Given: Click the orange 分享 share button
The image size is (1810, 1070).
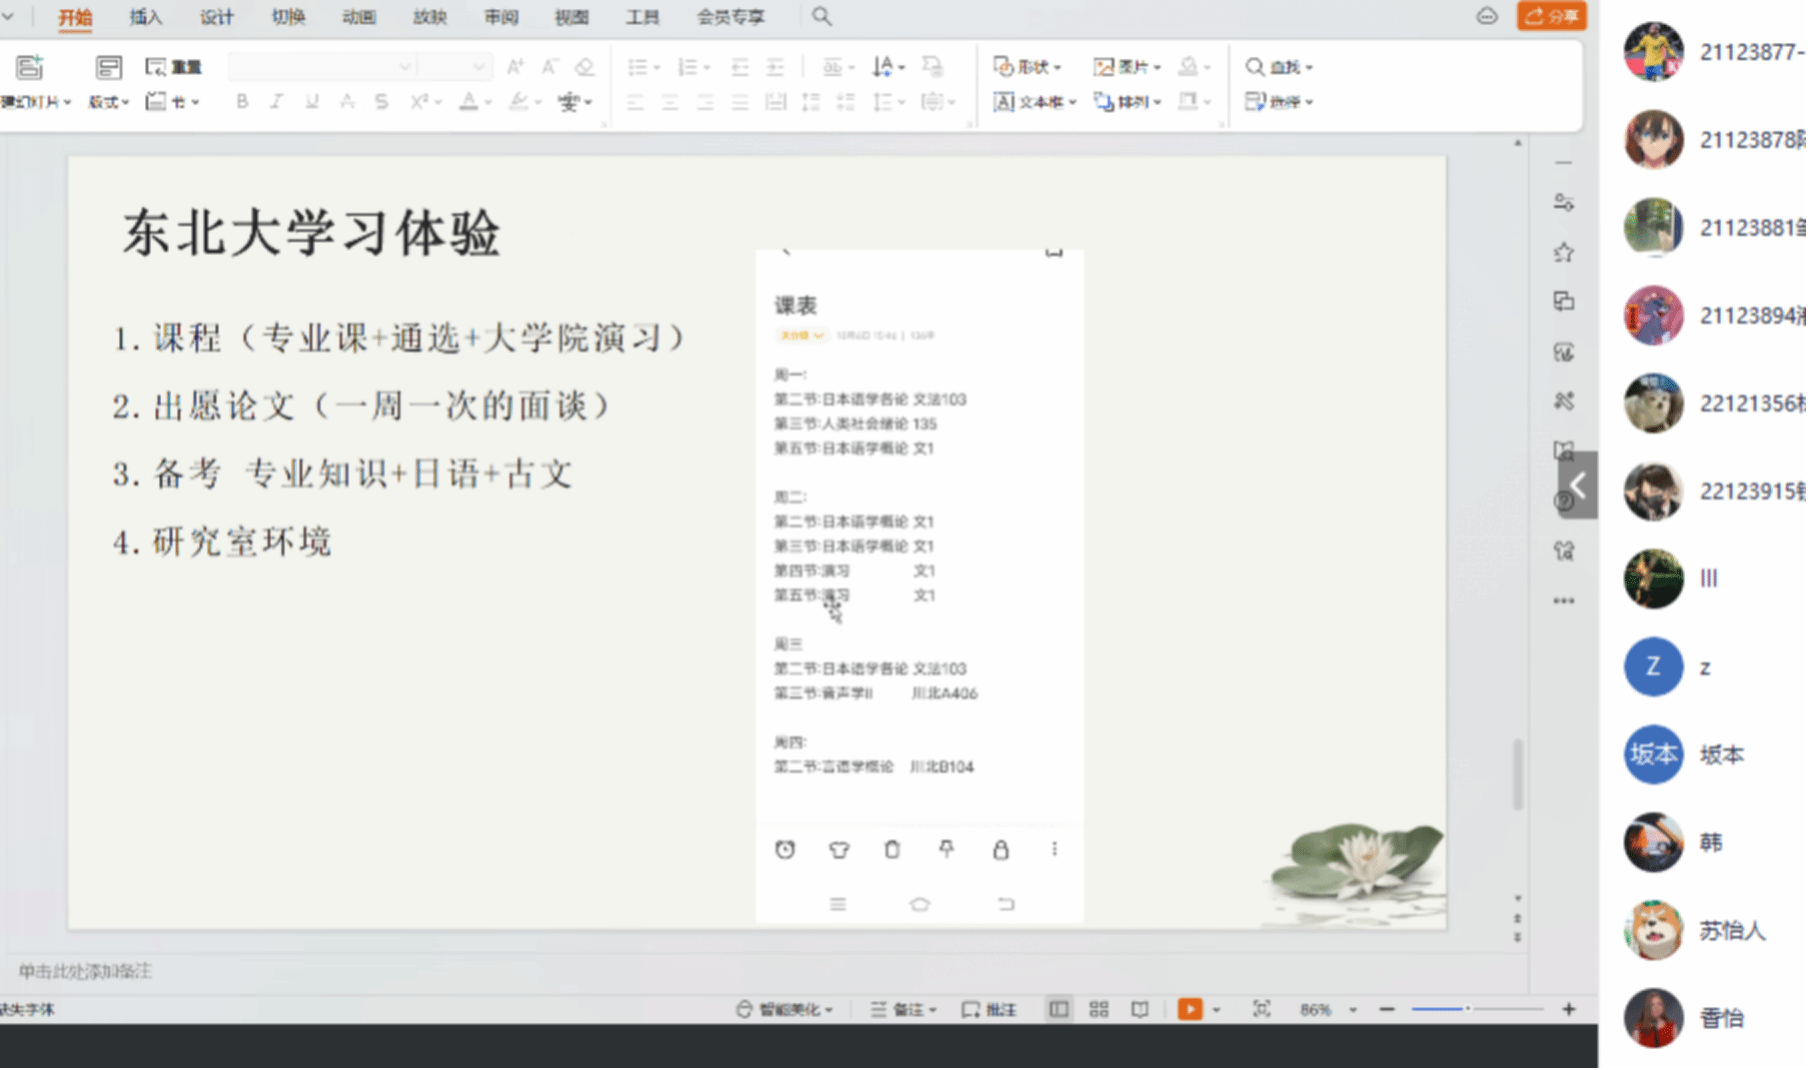Looking at the screenshot, I should pyautogui.click(x=1551, y=16).
